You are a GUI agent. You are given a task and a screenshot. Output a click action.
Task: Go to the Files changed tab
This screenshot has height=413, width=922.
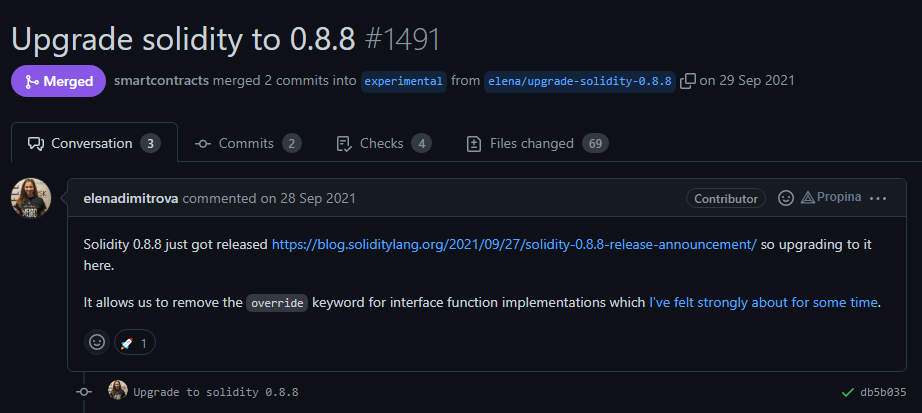(537, 143)
